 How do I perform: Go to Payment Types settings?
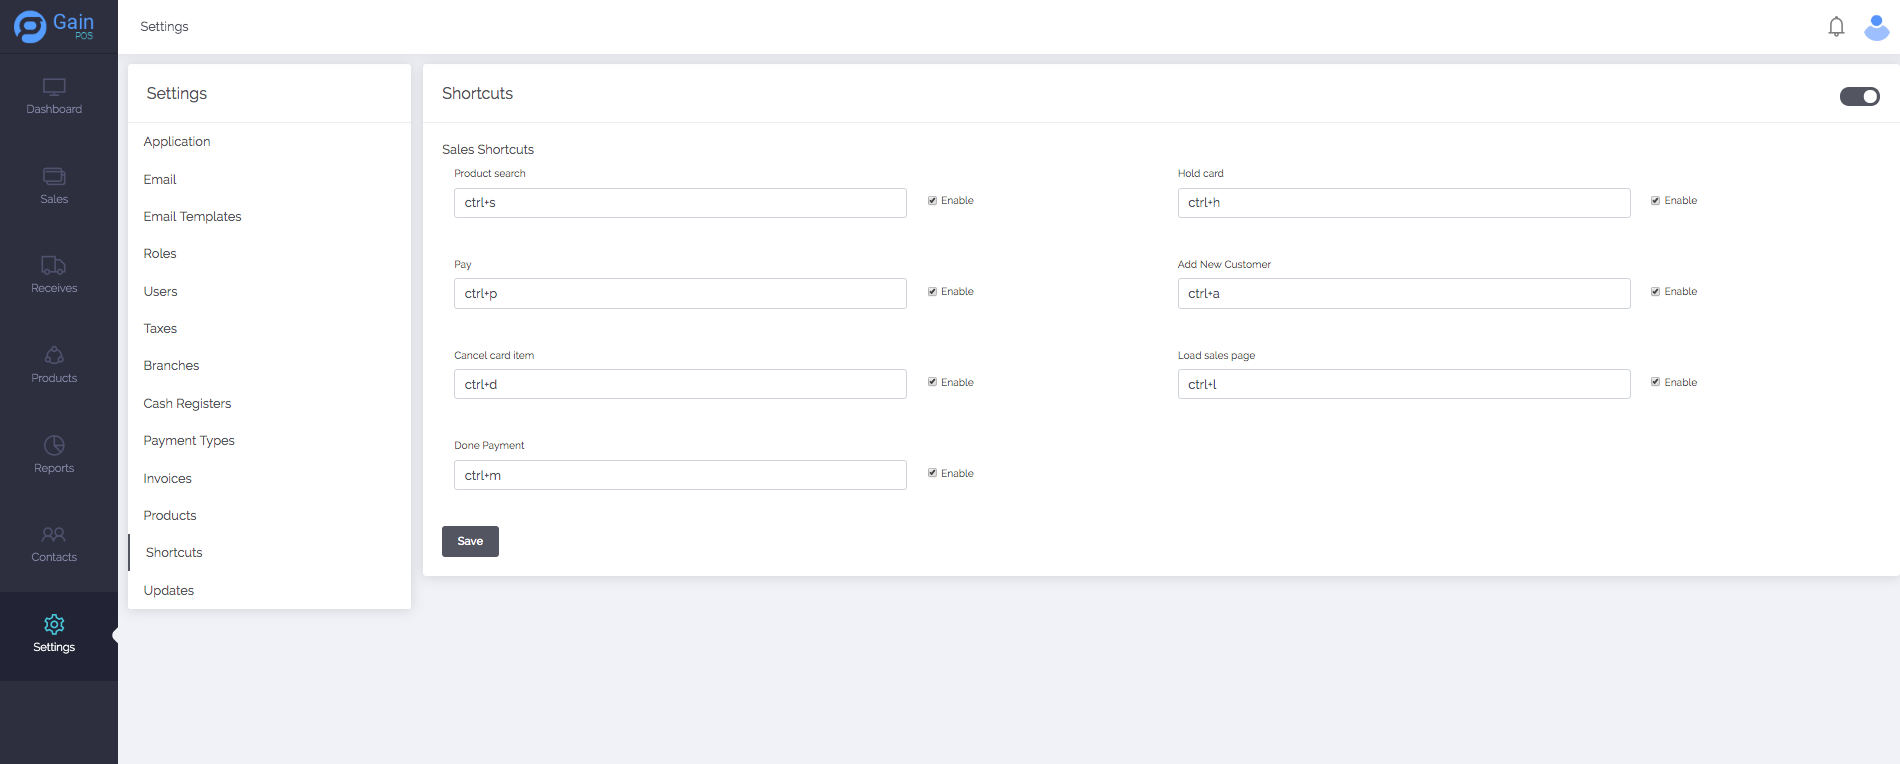189,441
